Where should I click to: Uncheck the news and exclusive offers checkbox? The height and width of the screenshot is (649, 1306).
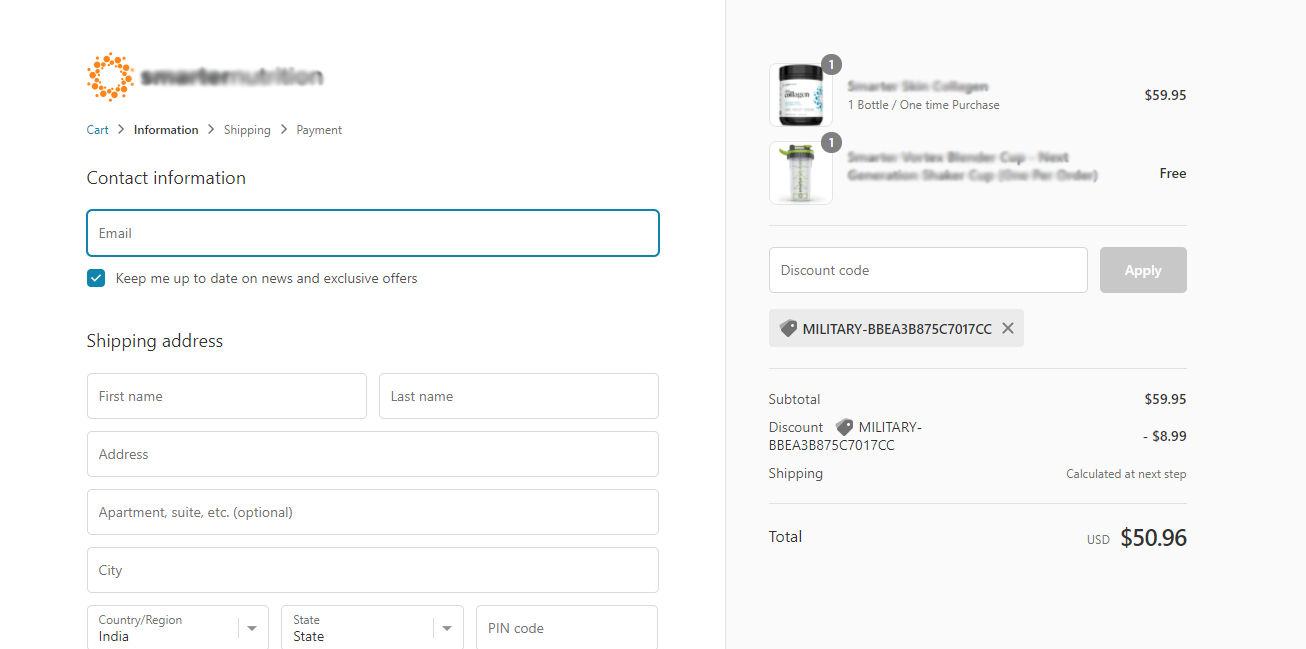[96, 278]
